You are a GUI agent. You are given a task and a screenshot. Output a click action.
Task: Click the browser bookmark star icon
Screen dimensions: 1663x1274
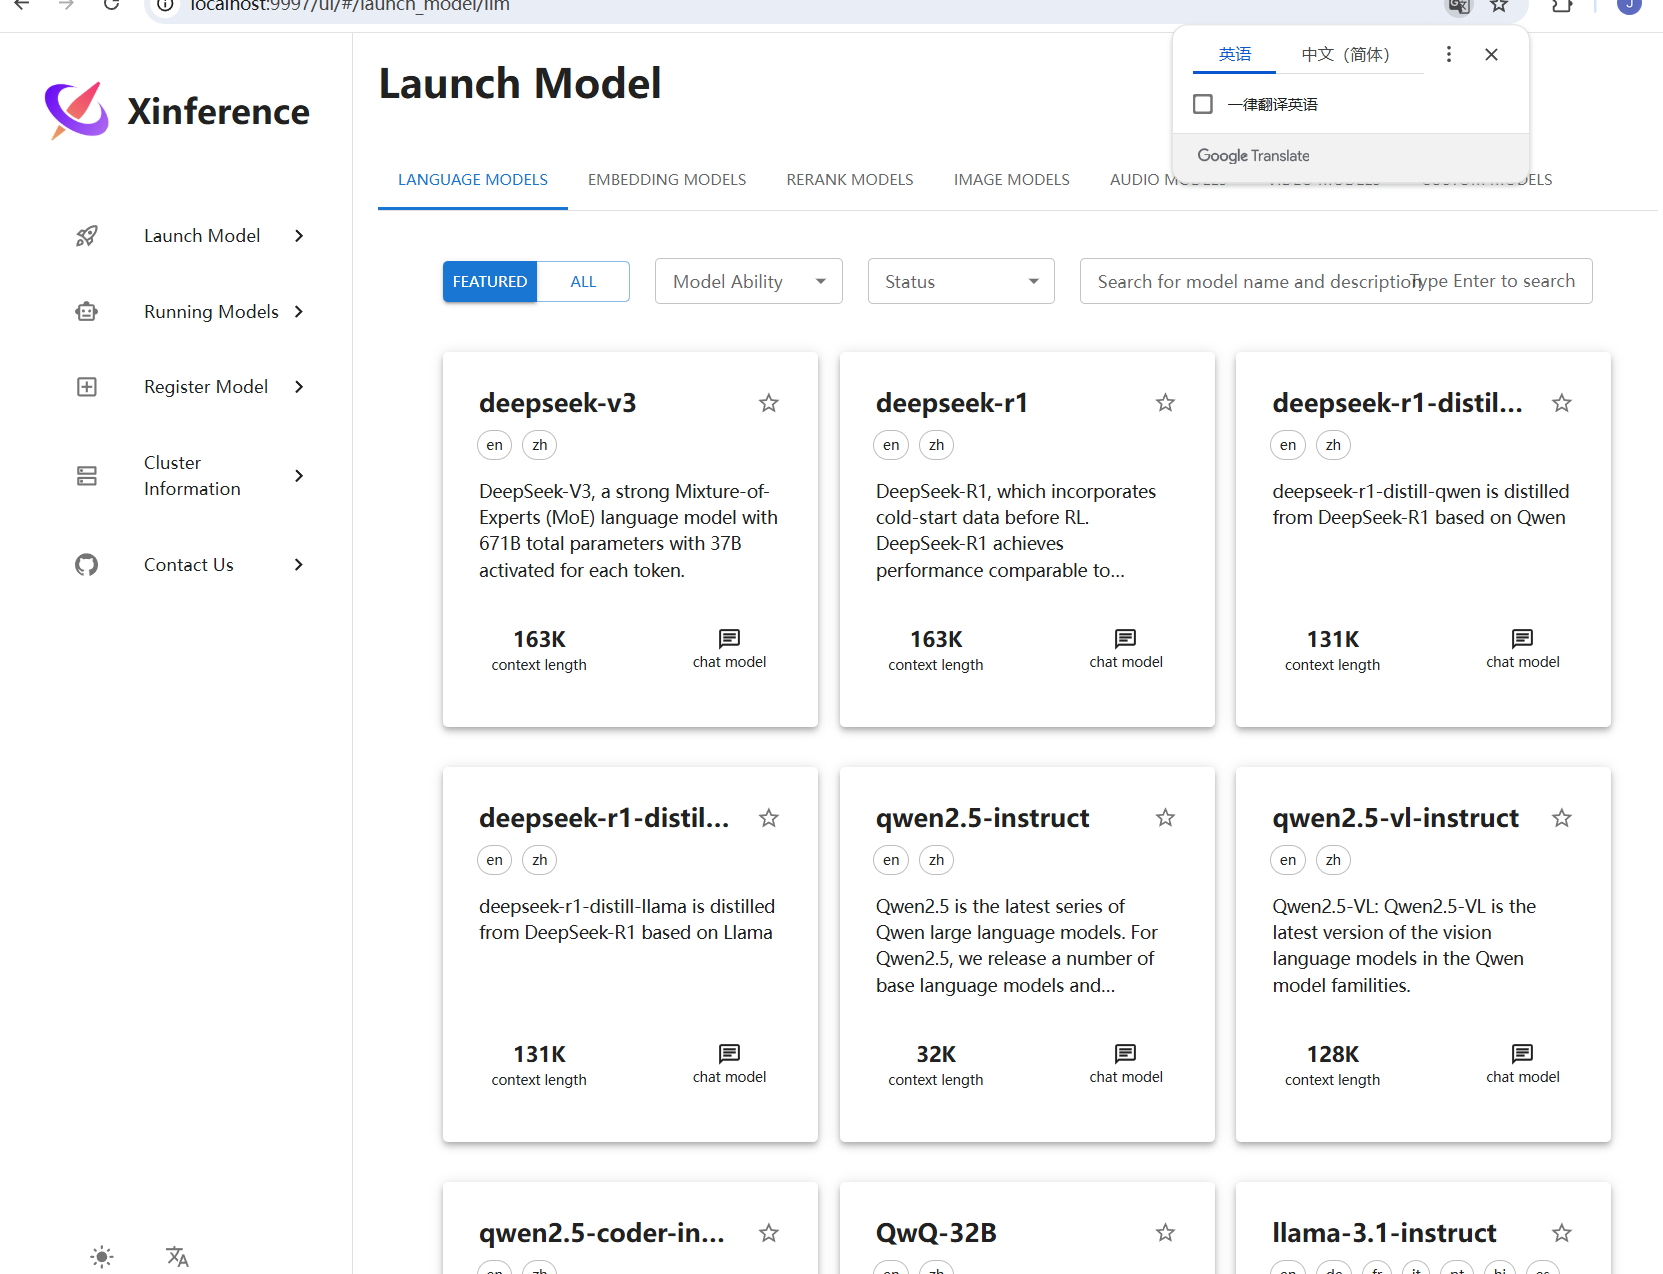(x=1499, y=6)
